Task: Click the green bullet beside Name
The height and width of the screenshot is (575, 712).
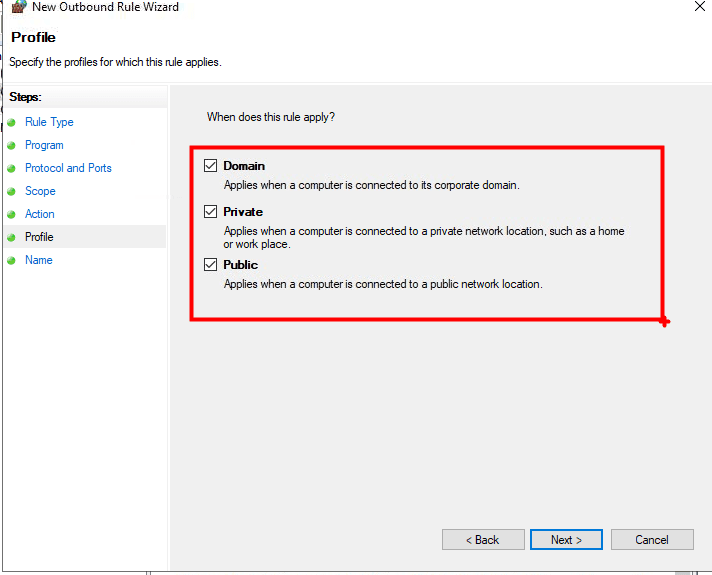Action: coord(12,261)
